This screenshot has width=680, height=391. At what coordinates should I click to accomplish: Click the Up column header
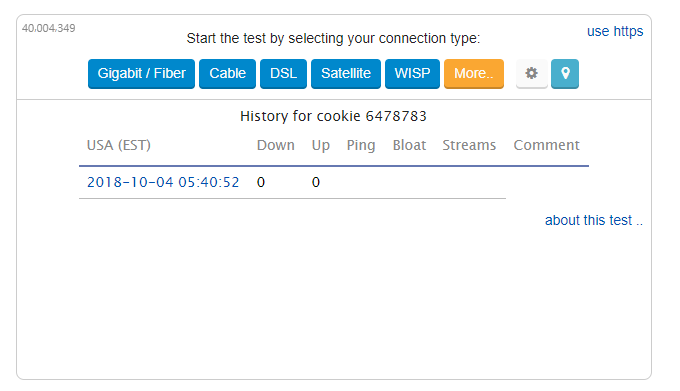320,146
